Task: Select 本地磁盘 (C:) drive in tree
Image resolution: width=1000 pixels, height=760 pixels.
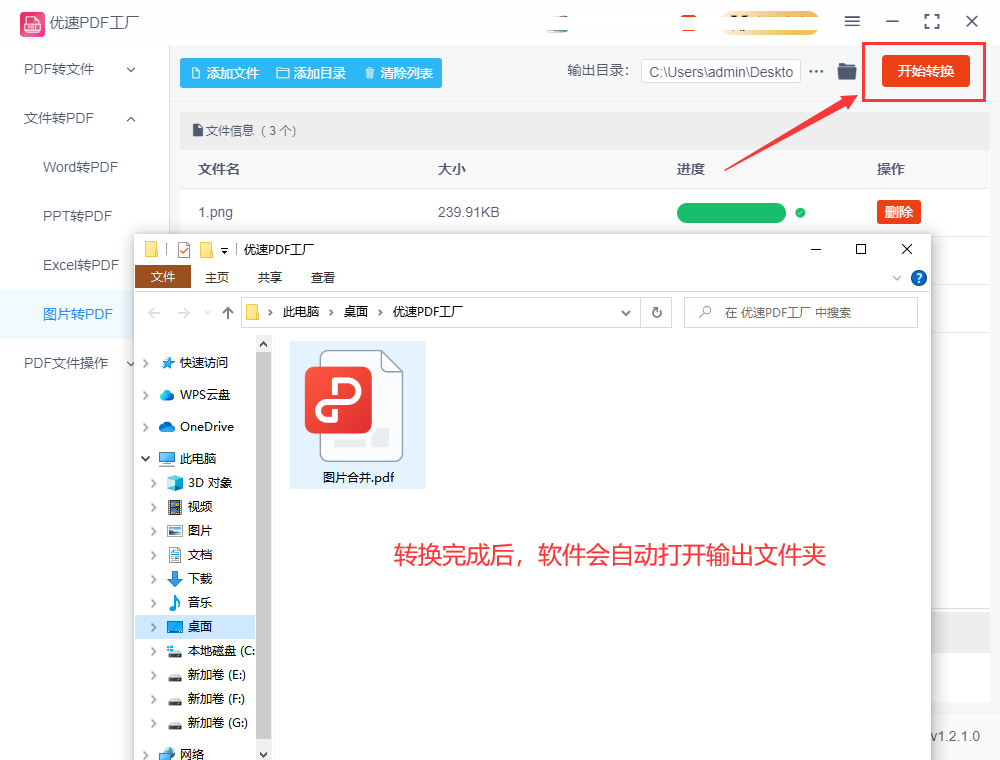Action: (x=221, y=650)
